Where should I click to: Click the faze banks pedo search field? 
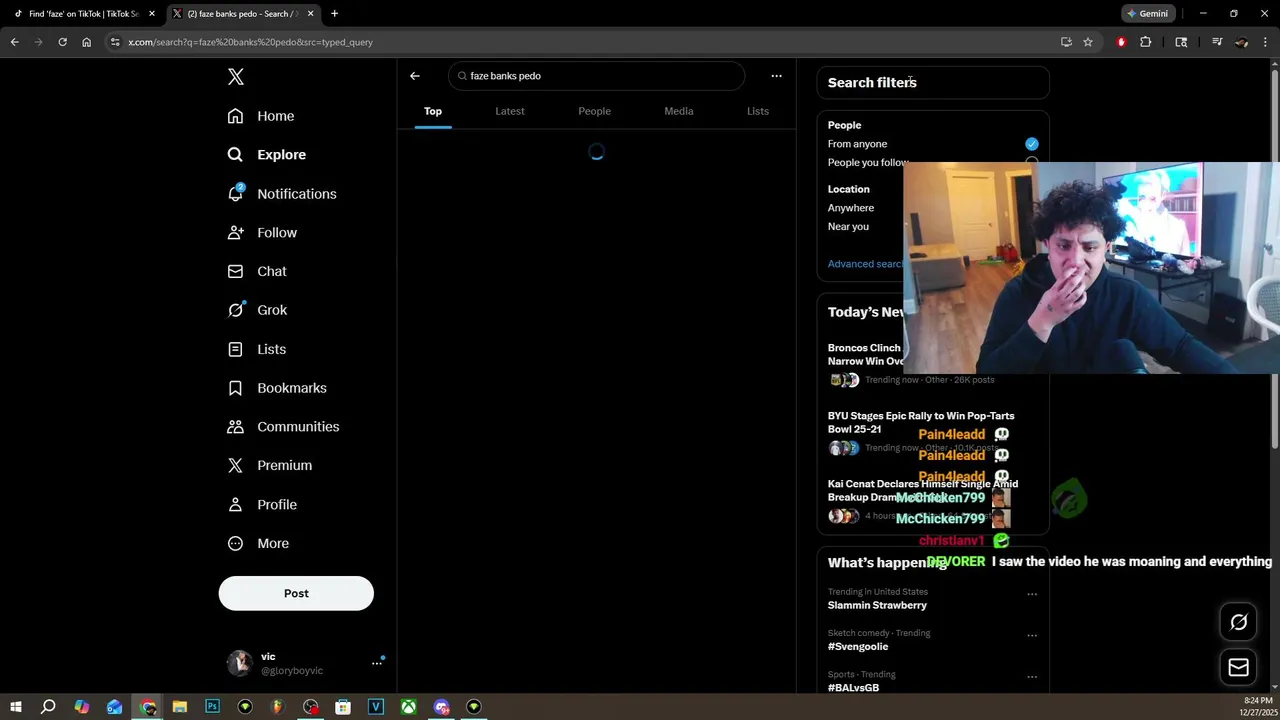pyautogui.click(x=597, y=76)
